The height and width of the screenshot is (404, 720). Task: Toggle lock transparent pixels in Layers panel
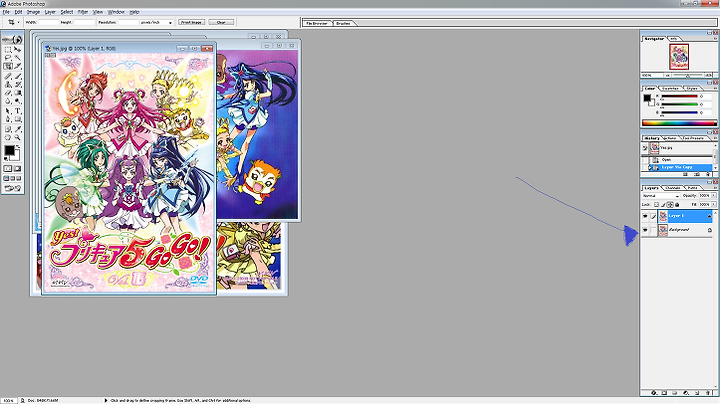pos(657,205)
